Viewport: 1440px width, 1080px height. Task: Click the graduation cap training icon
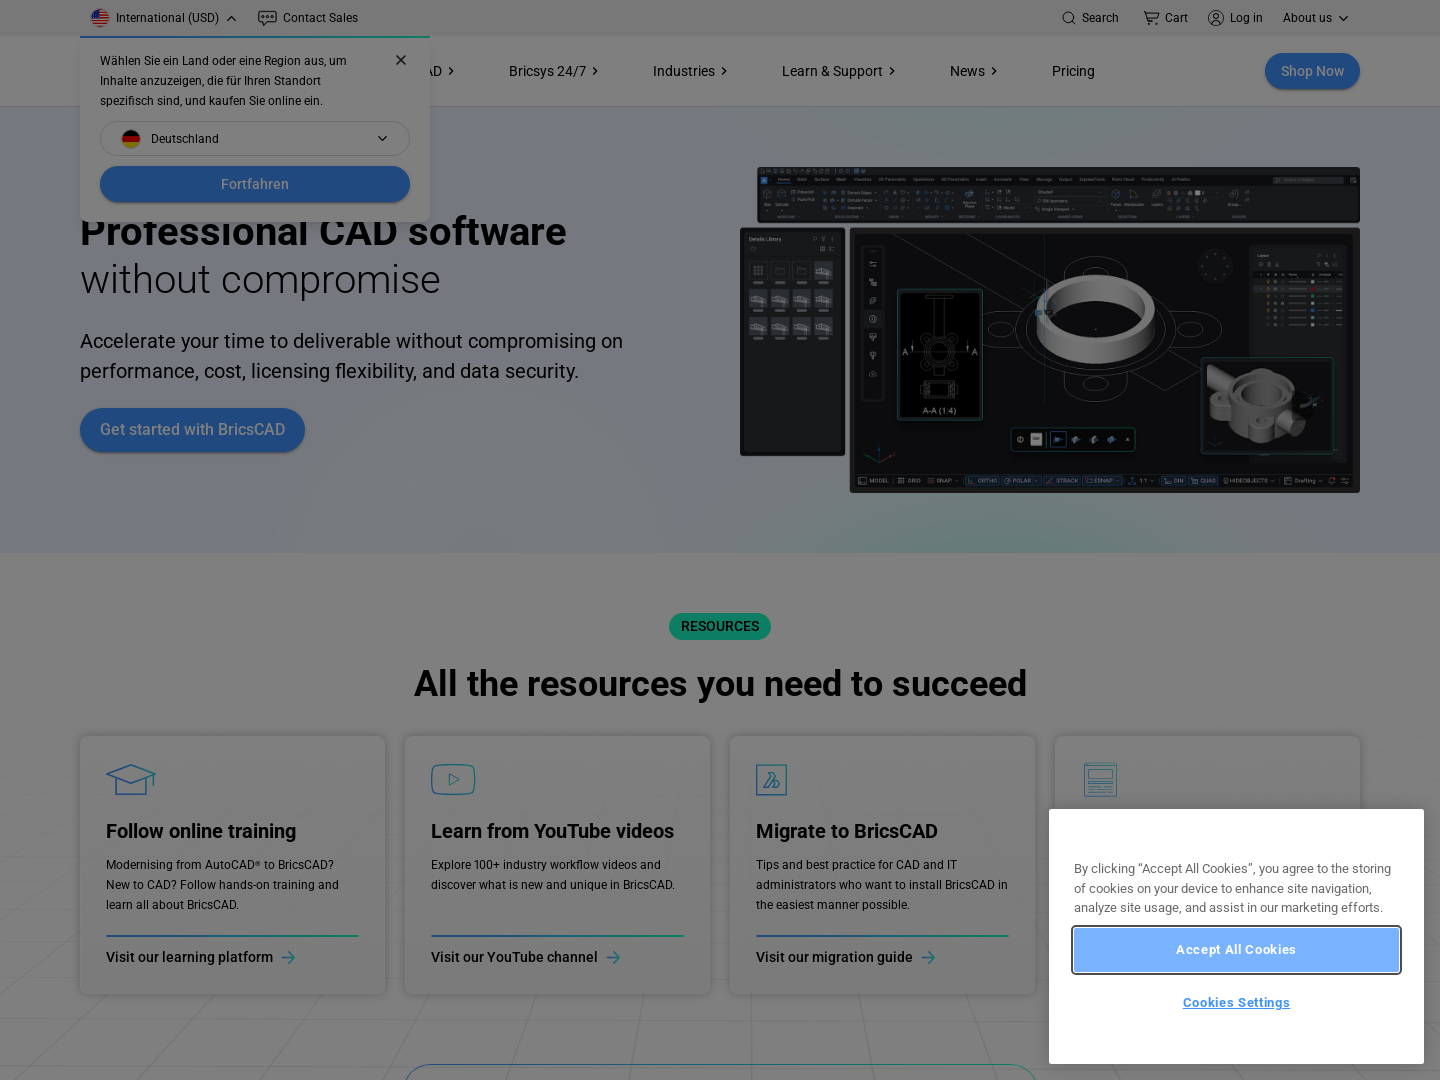click(131, 779)
